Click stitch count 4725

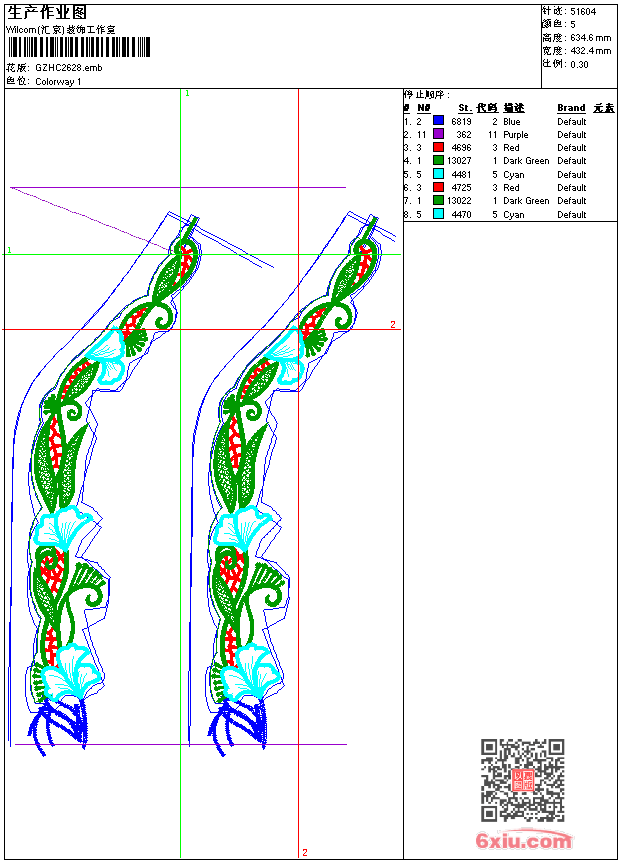pos(461,188)
